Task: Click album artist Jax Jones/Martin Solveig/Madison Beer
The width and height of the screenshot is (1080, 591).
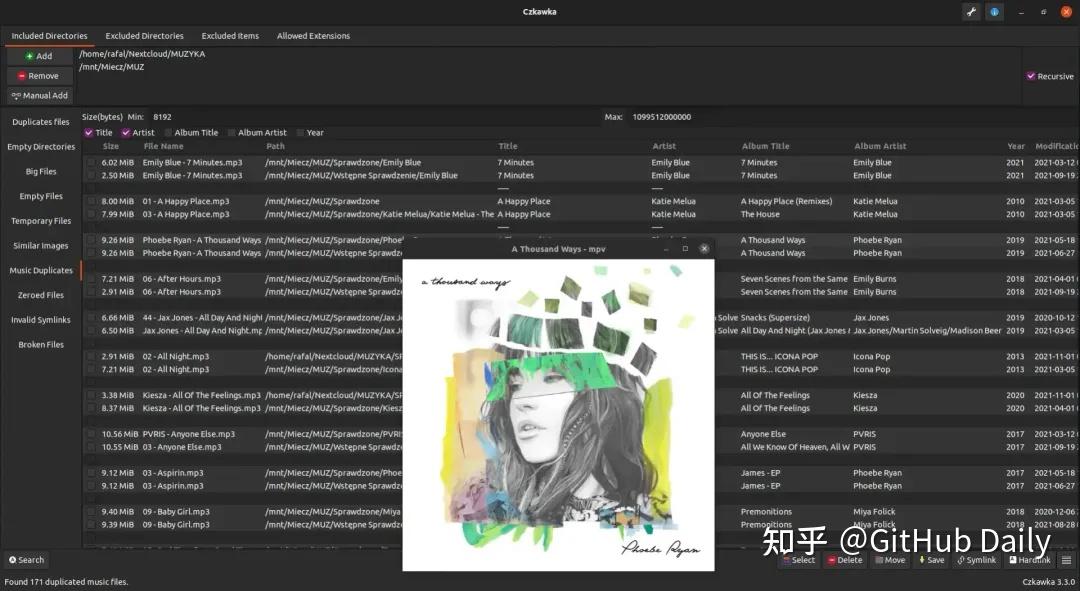Action: [x=927, y=331]
